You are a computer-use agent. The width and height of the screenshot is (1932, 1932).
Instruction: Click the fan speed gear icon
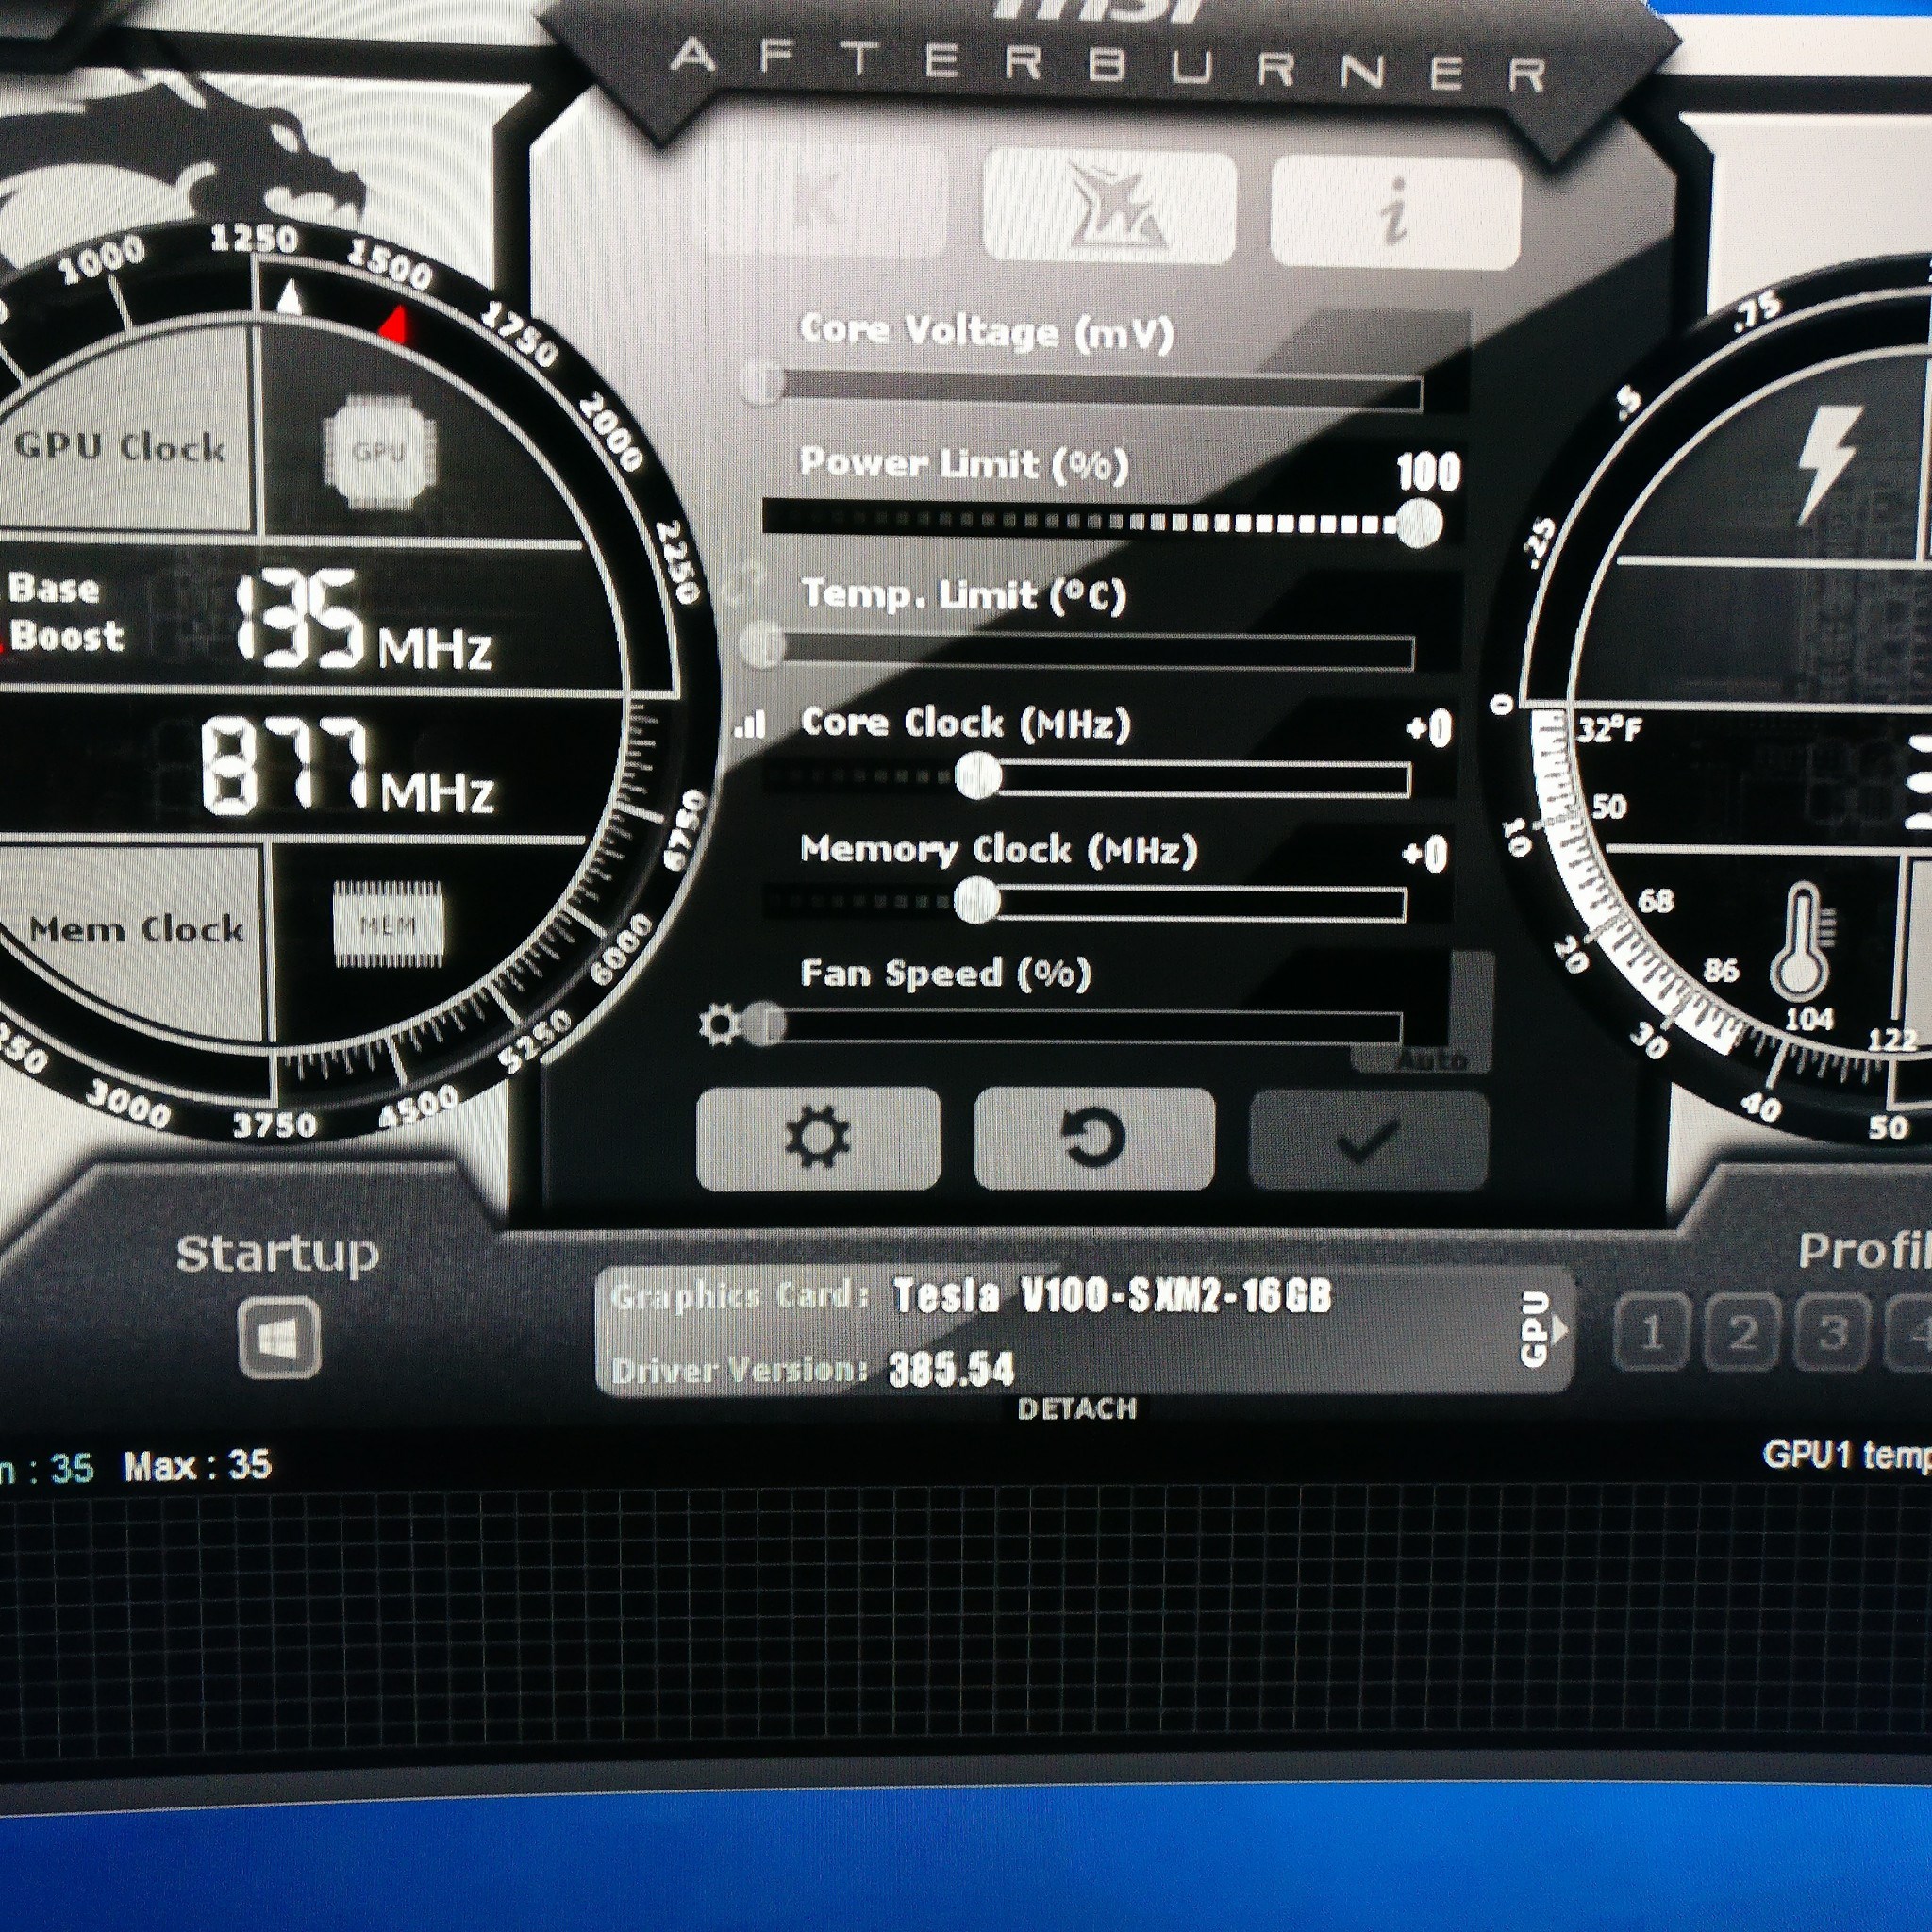point(720,1025)
